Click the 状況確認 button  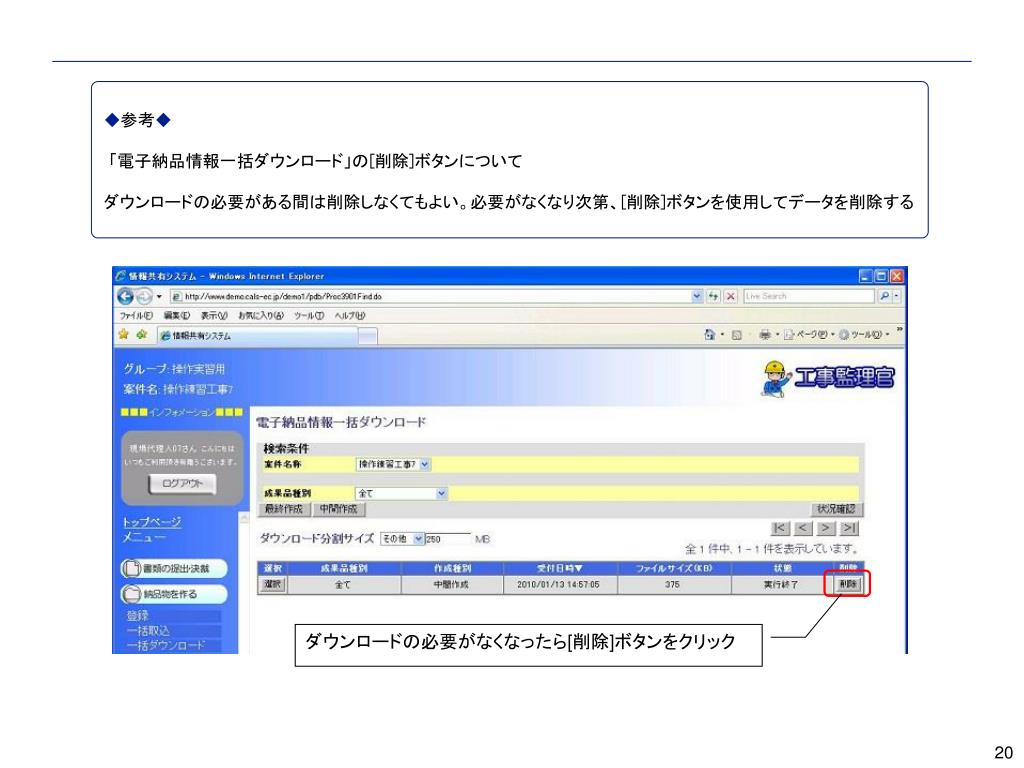click(836, 509)
